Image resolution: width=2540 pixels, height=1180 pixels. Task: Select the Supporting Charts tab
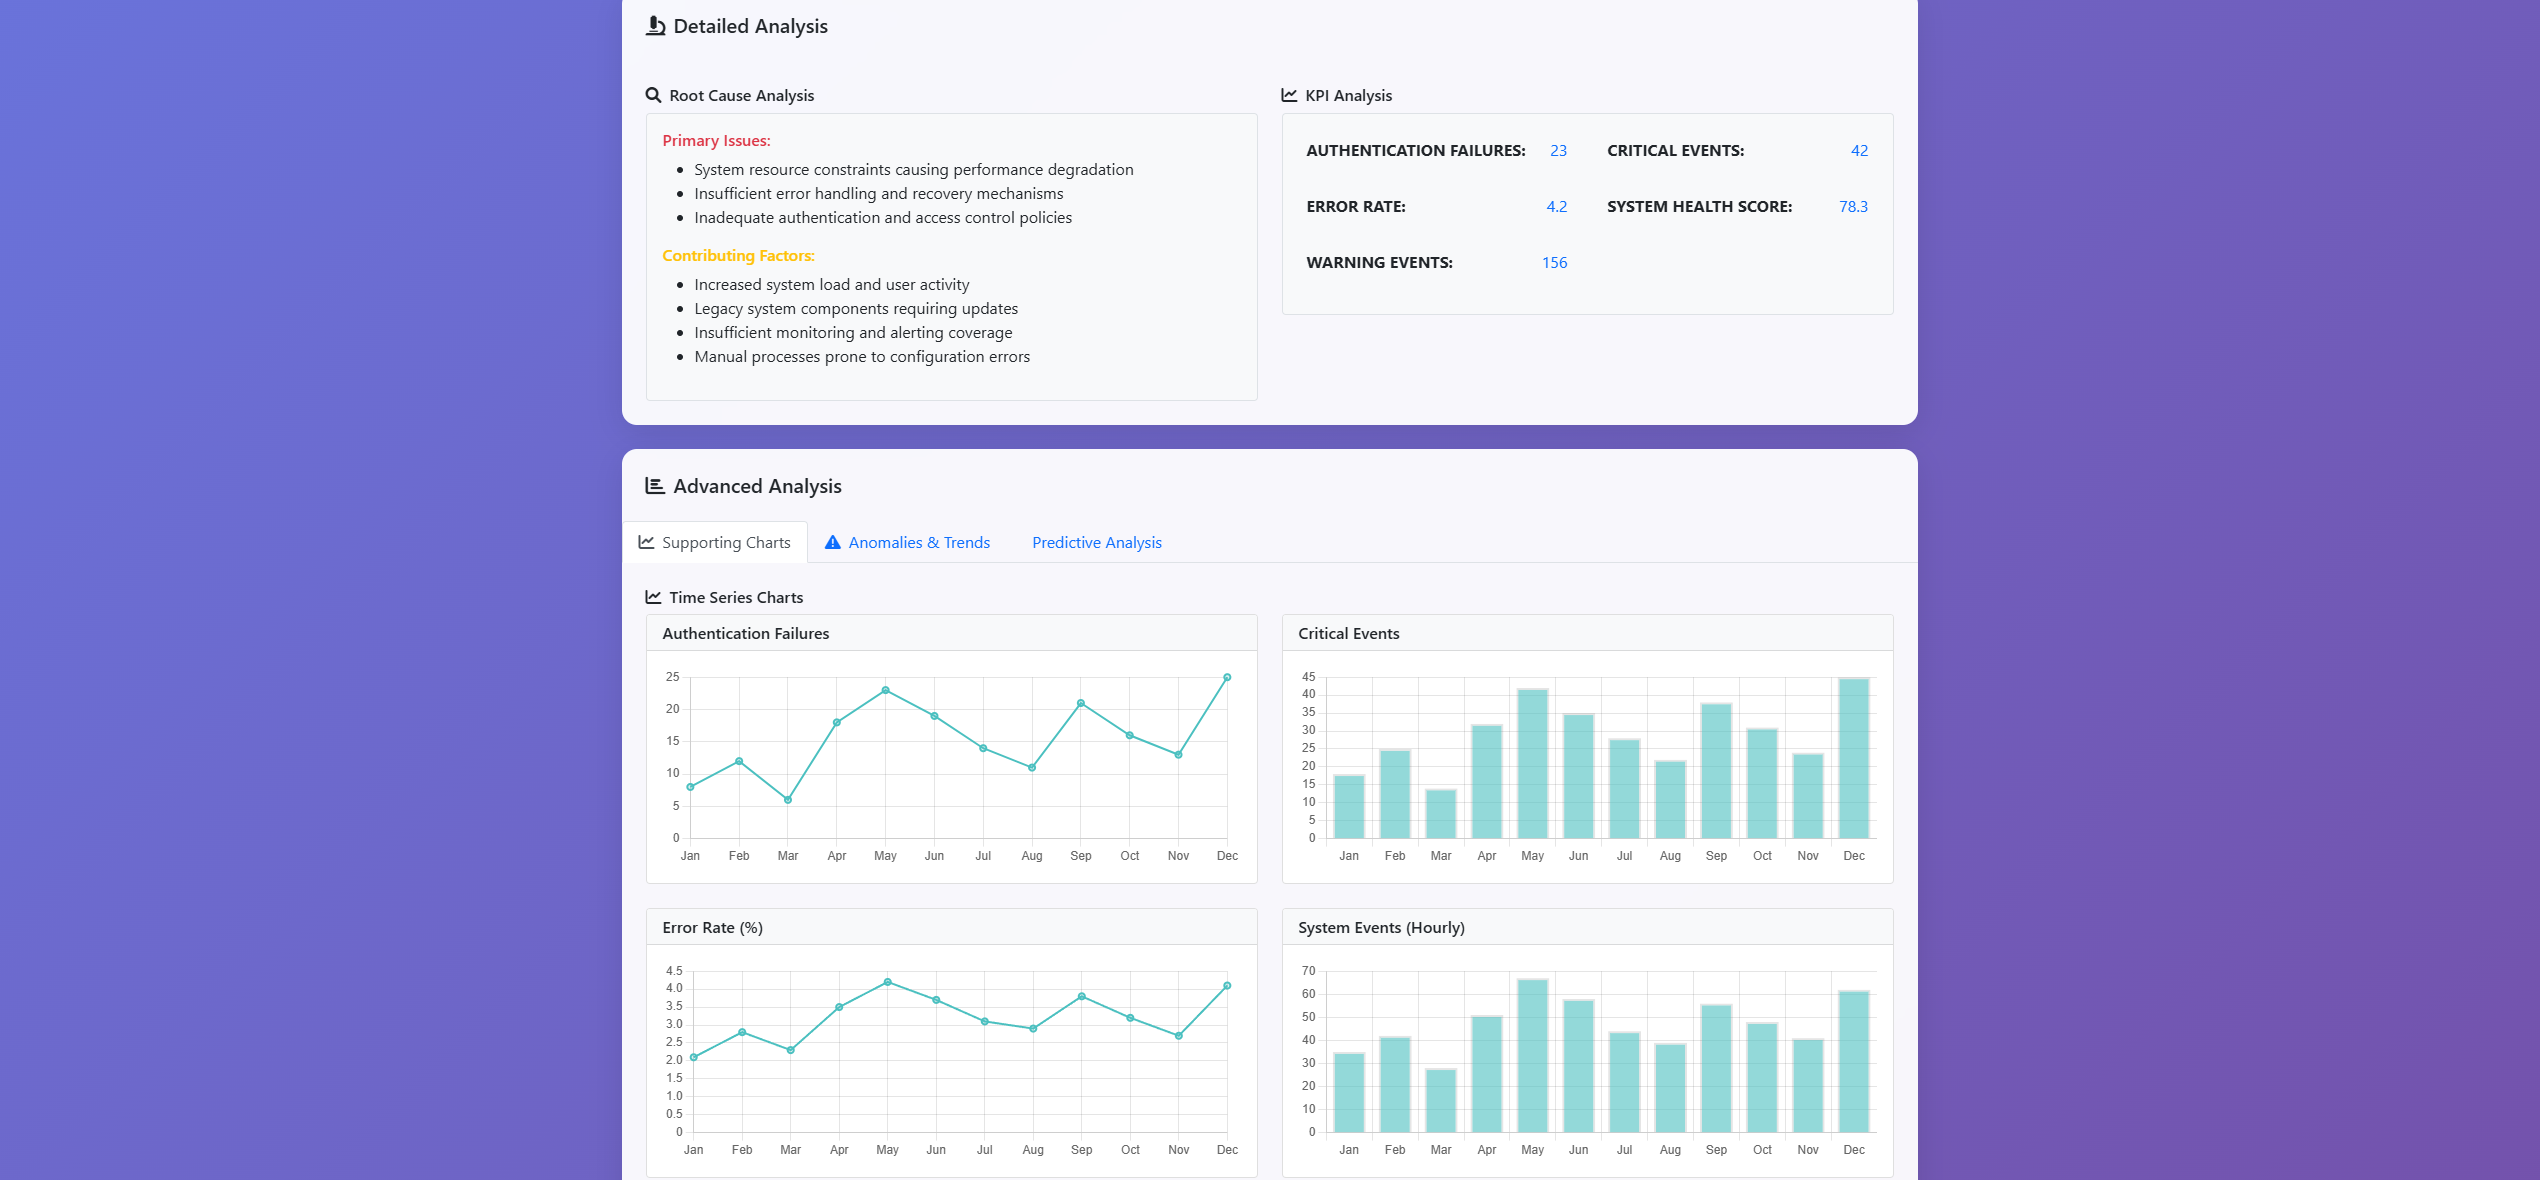[x=725, y=542]
